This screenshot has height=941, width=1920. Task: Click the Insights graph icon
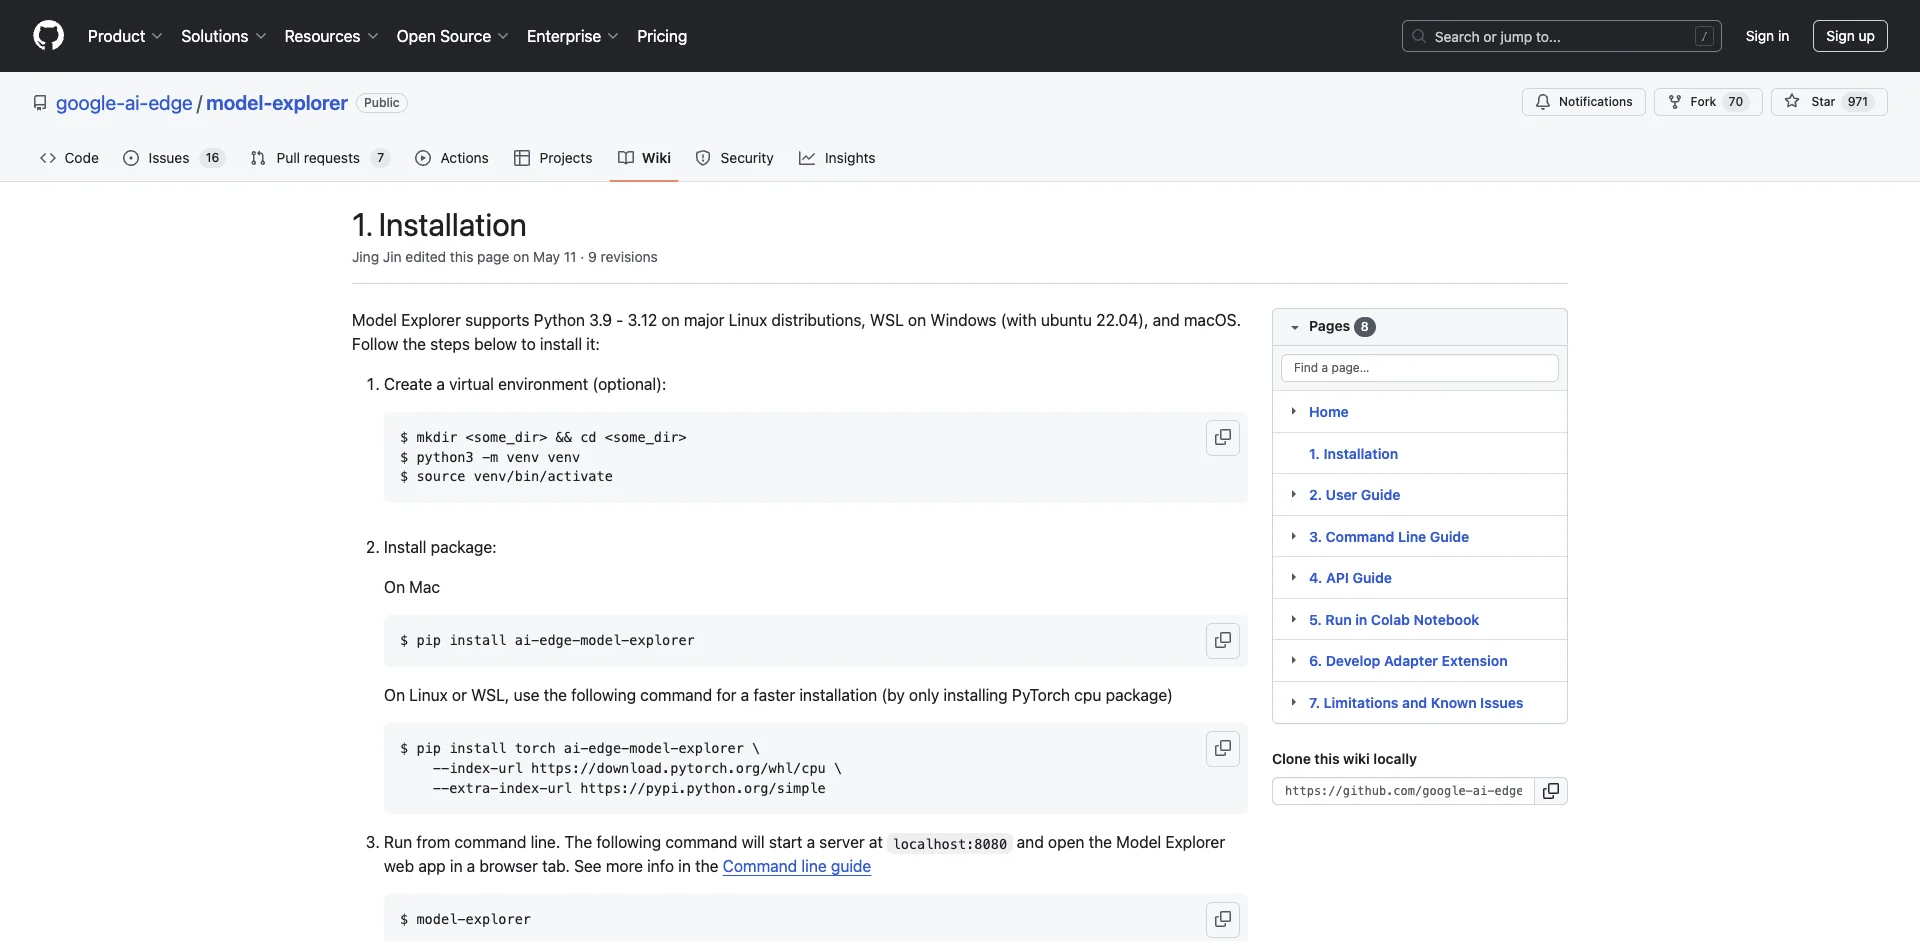pyautogui.click(x=807, y=158)
